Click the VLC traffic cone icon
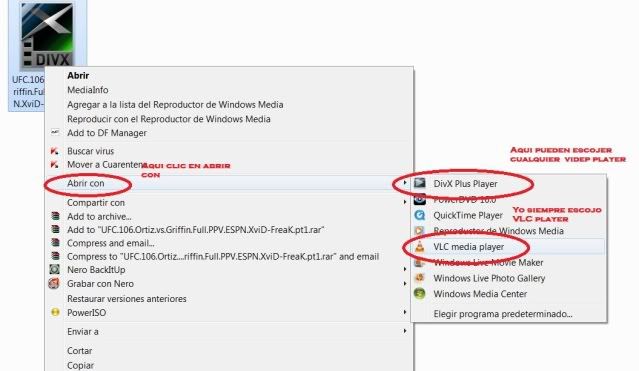Image resolution: width=639 pixels, height=371 pixels. [420, 246]
